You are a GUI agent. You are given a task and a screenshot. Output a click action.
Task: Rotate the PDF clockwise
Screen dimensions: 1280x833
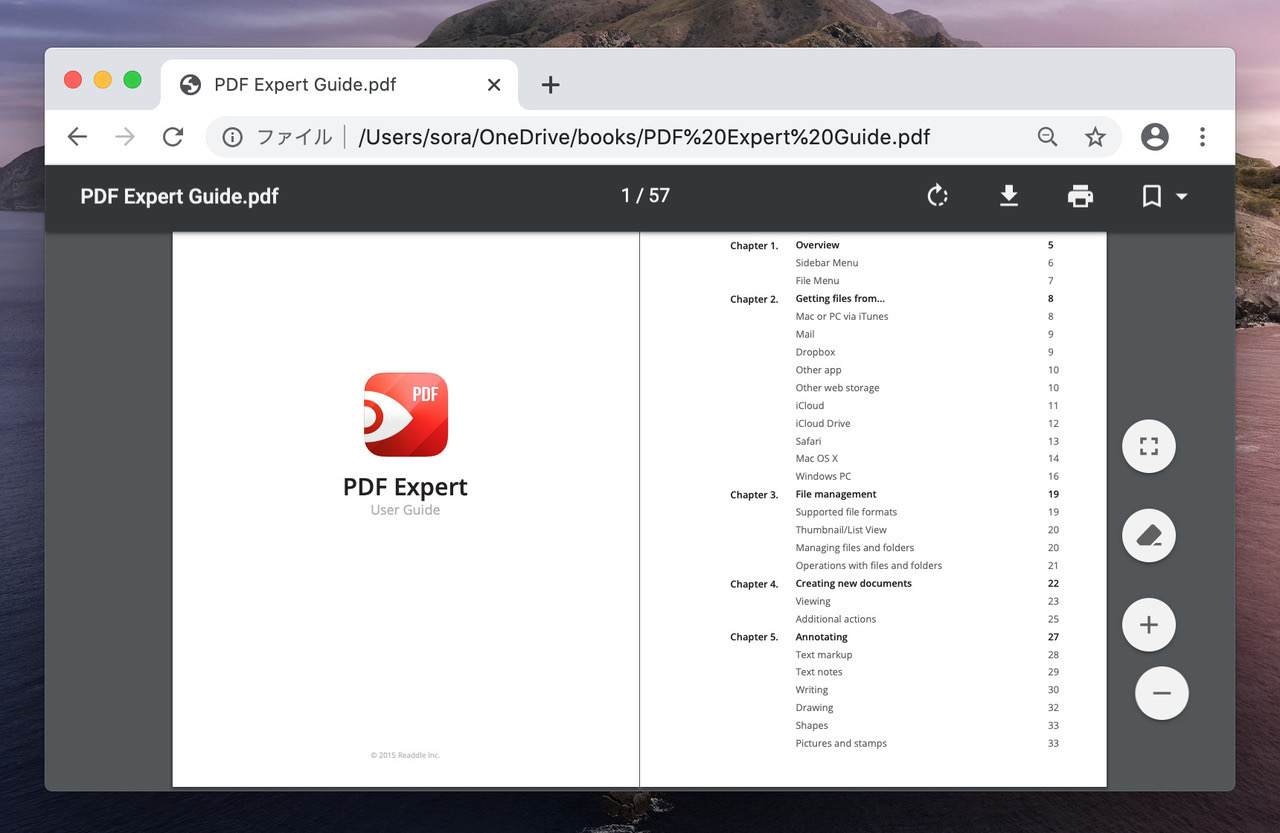point(937,196)
